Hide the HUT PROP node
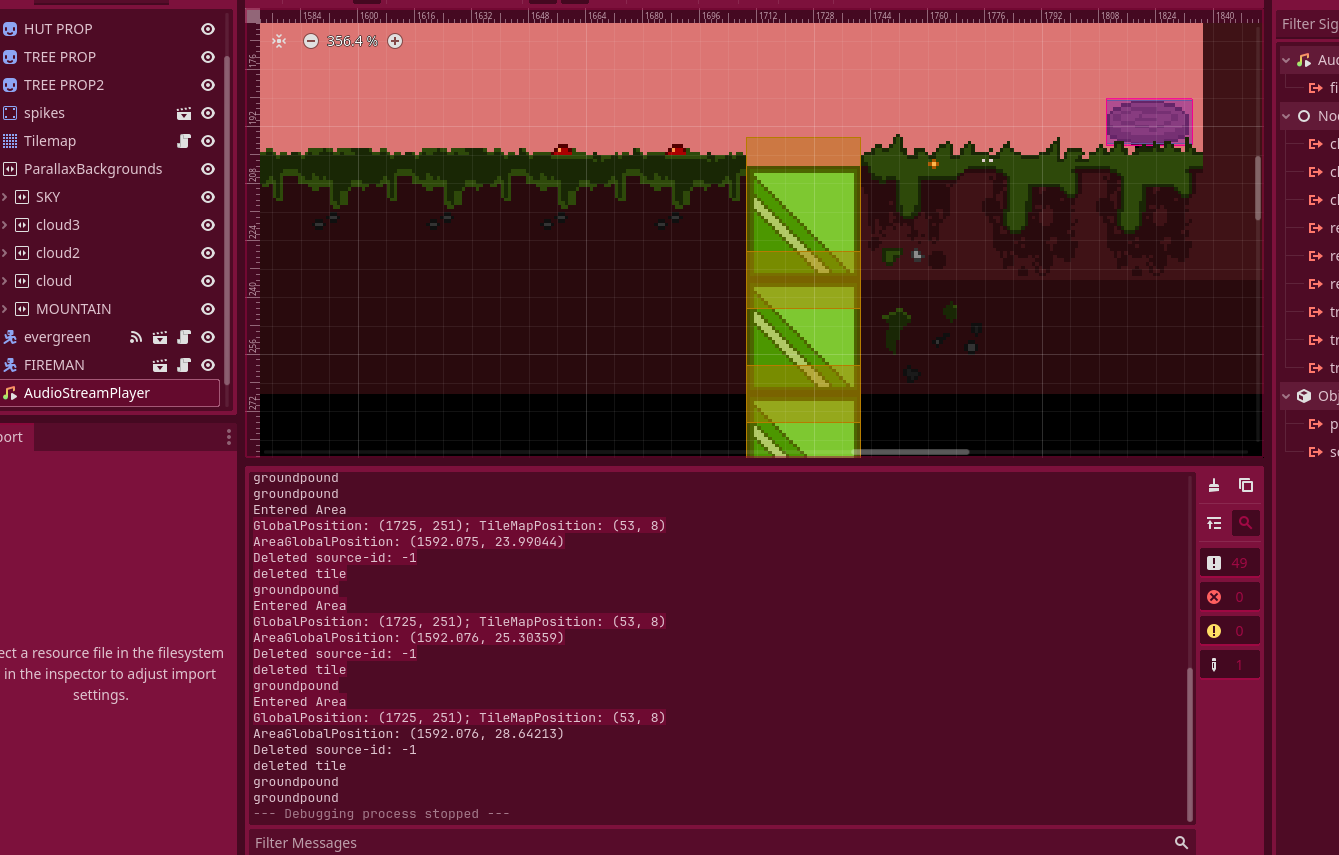This screenshot has height=855, width=1339. click(x=208, y=29)
